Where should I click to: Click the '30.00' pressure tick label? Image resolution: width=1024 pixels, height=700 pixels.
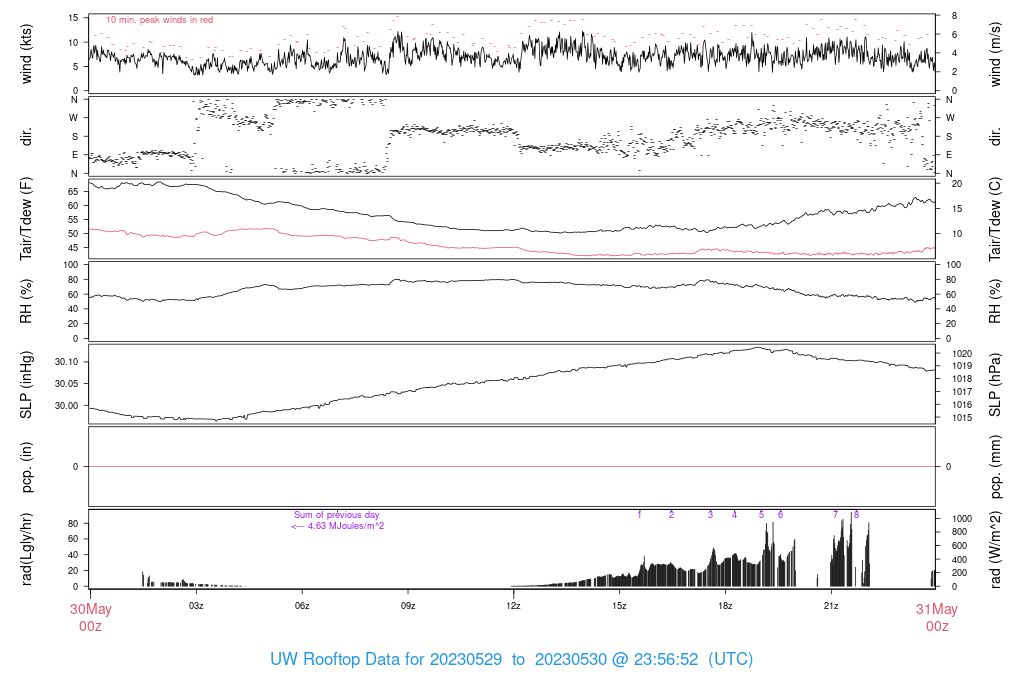coord(67,406)
